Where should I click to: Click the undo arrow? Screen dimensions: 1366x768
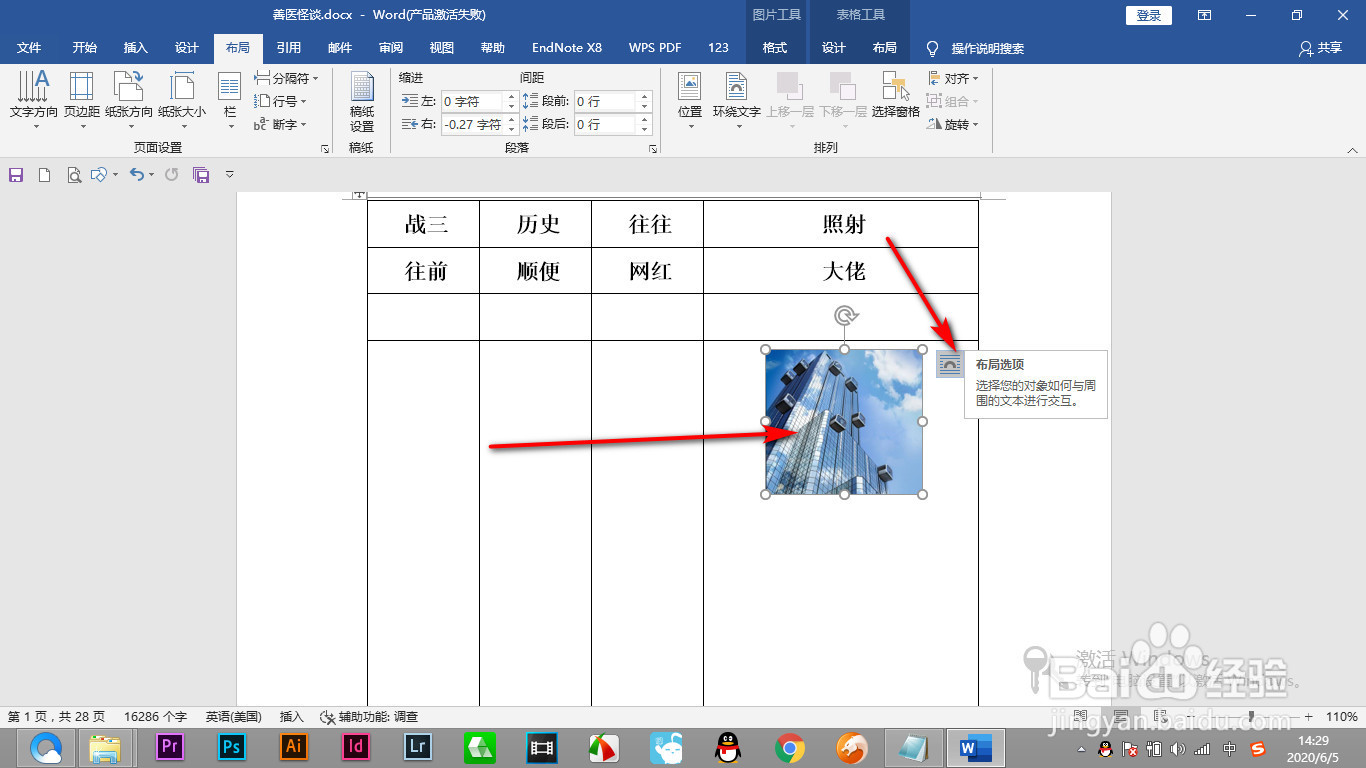tap(136, 174)
